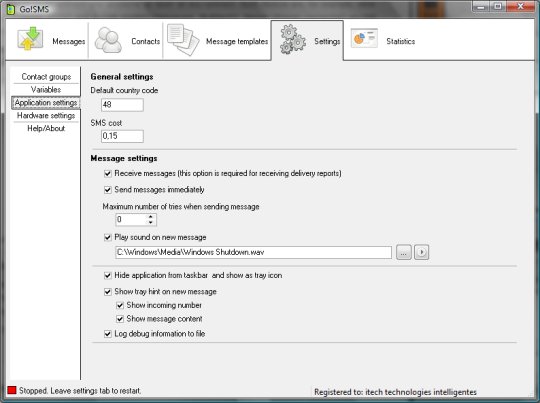
Task: Click the 'Maximum number of tries when sending message' label
Action: (x=181, y=207)
